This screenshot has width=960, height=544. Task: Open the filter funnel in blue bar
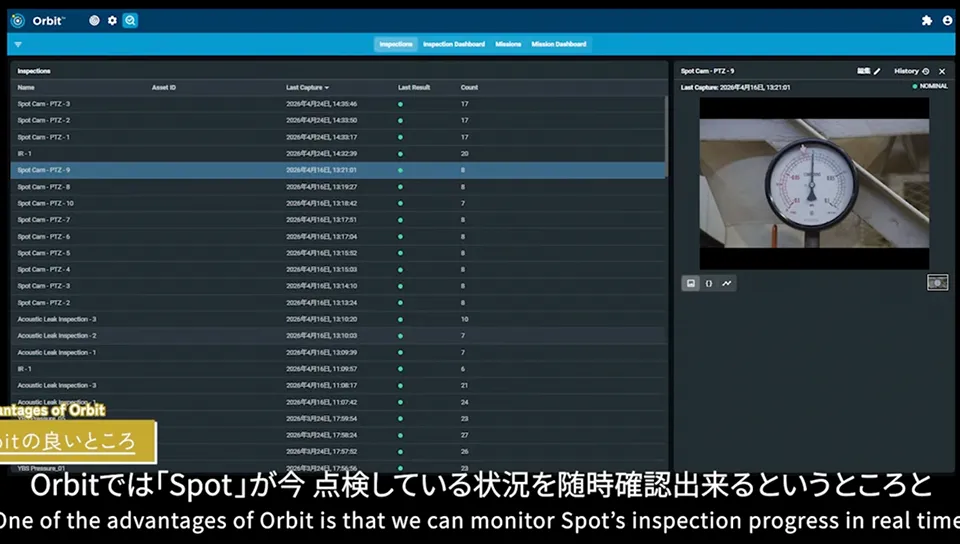(x=18, y=44)
